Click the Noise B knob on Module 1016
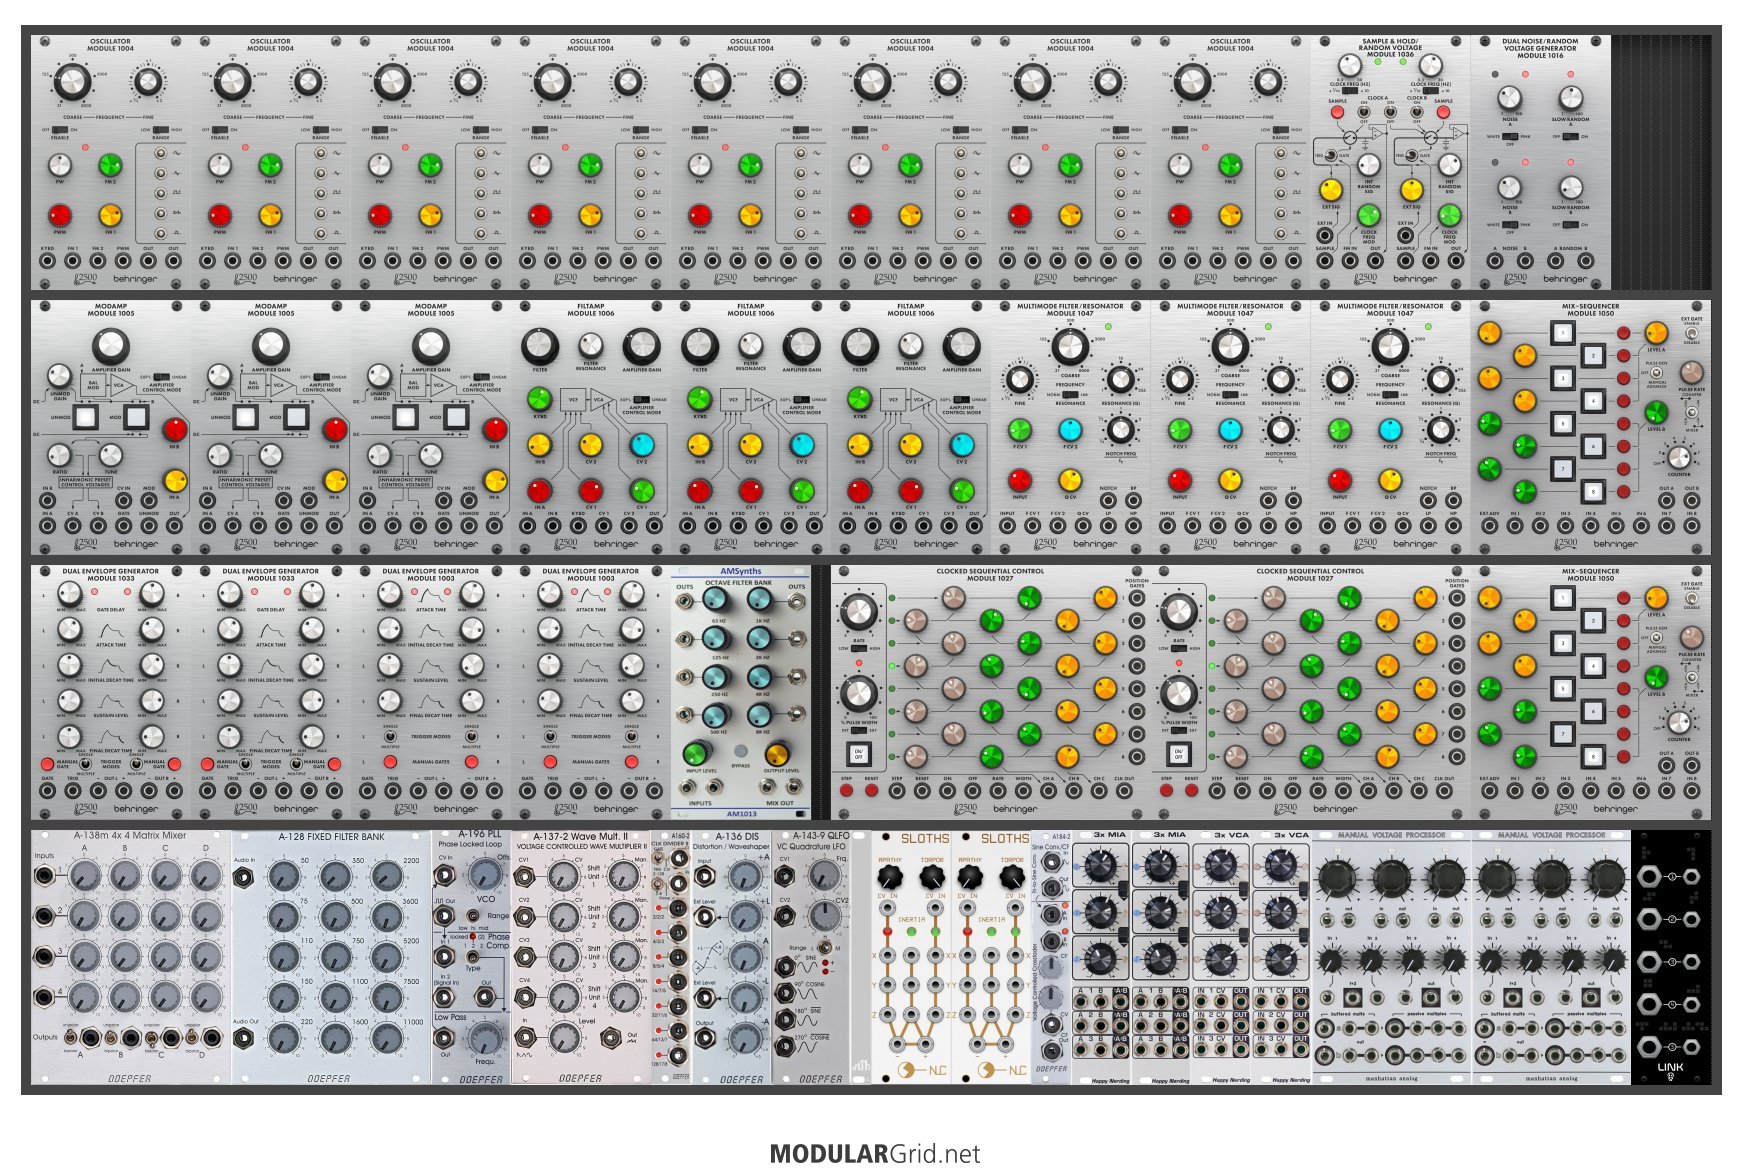 tap(1510, 188)
